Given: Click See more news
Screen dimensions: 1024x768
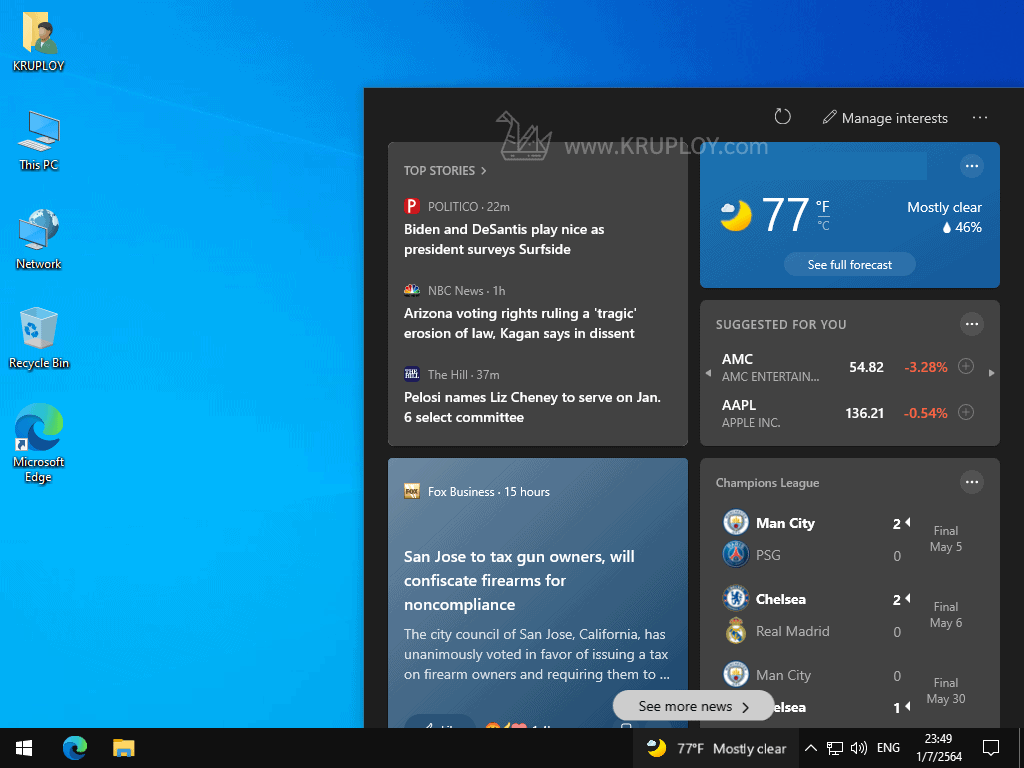Looking at the screenshot, I should [x=693, y=706].
